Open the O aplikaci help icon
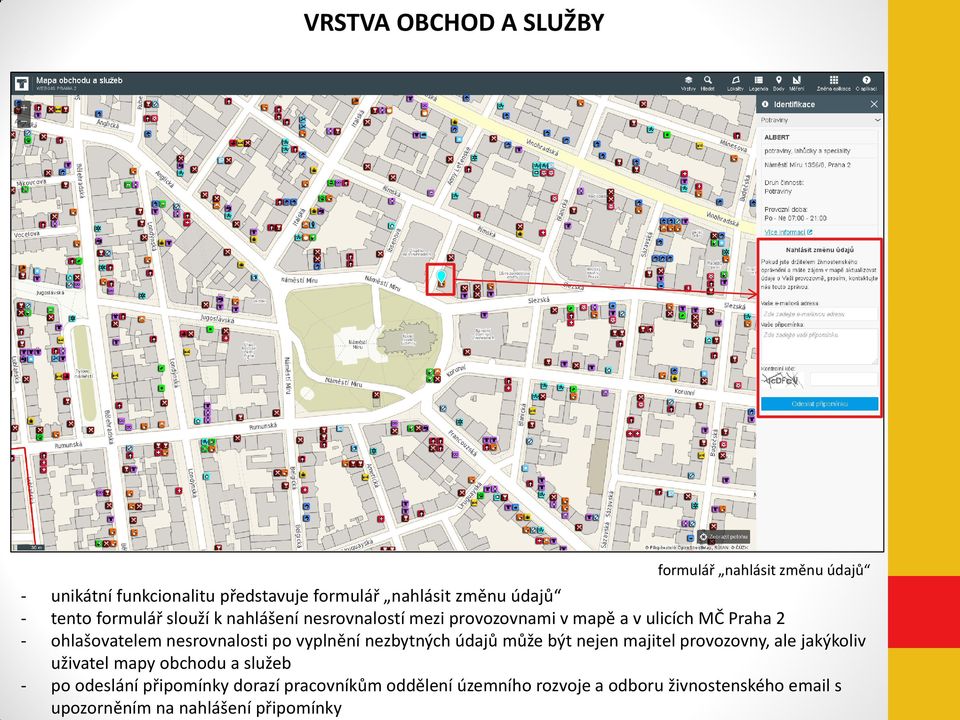This screenshot has width=960, height=720. [x=866, y=83]
